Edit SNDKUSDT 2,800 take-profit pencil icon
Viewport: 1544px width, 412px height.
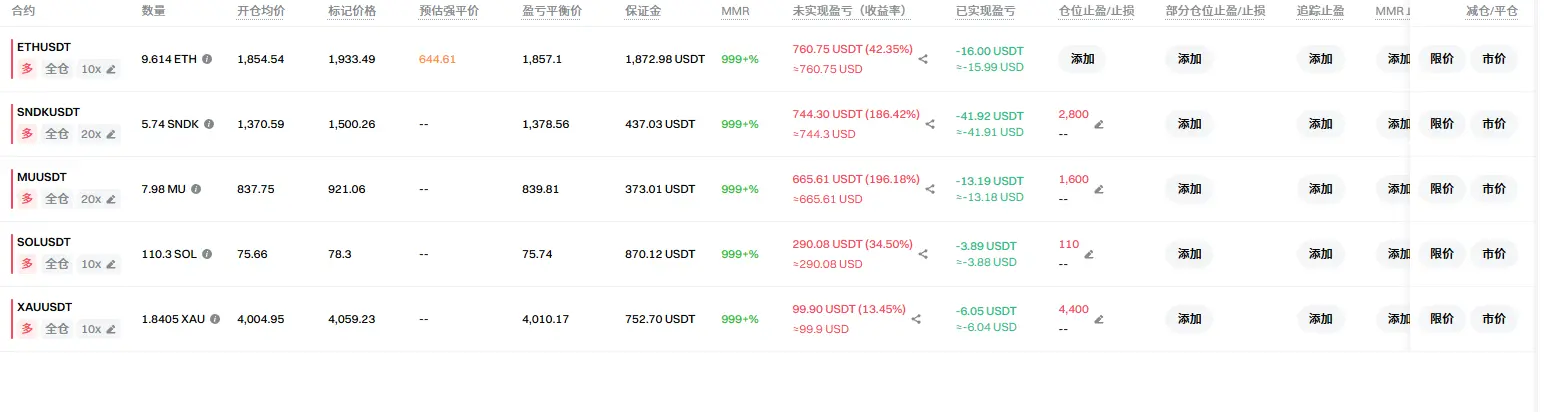pos(1099,124)
